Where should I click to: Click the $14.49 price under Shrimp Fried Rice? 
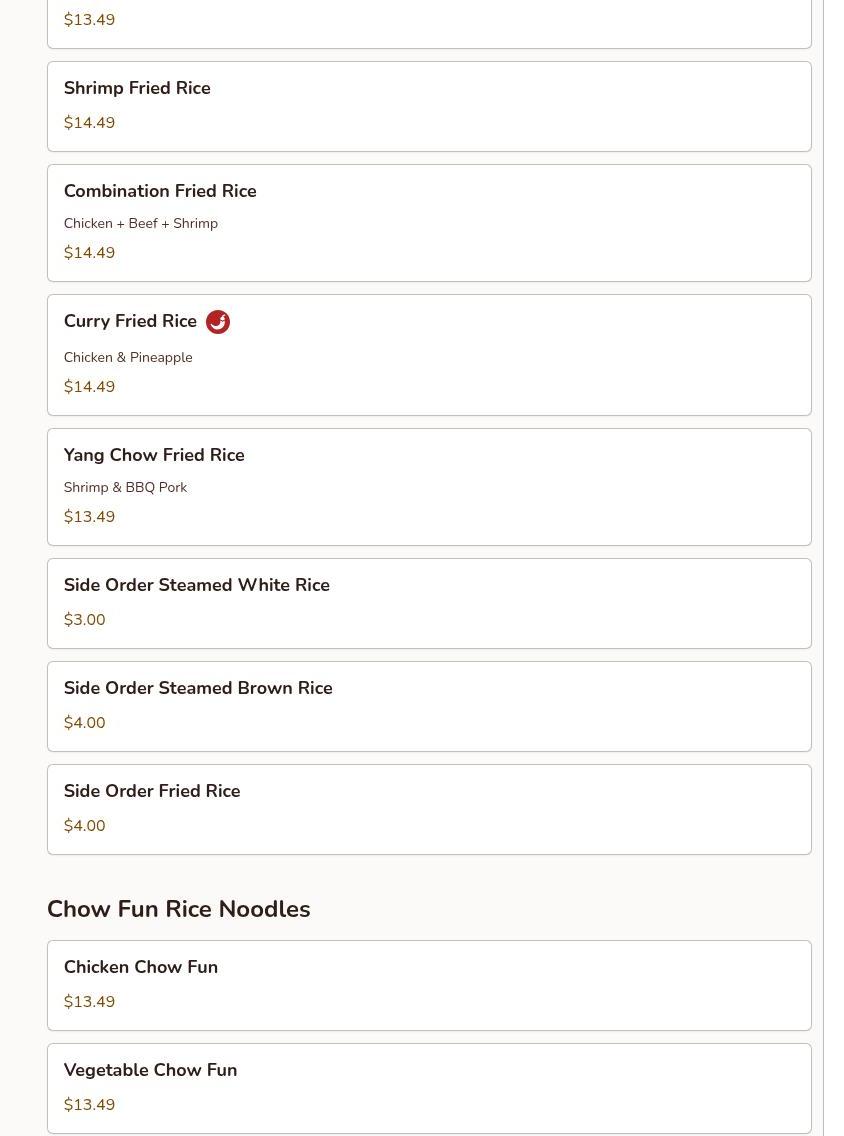point(89,122)
